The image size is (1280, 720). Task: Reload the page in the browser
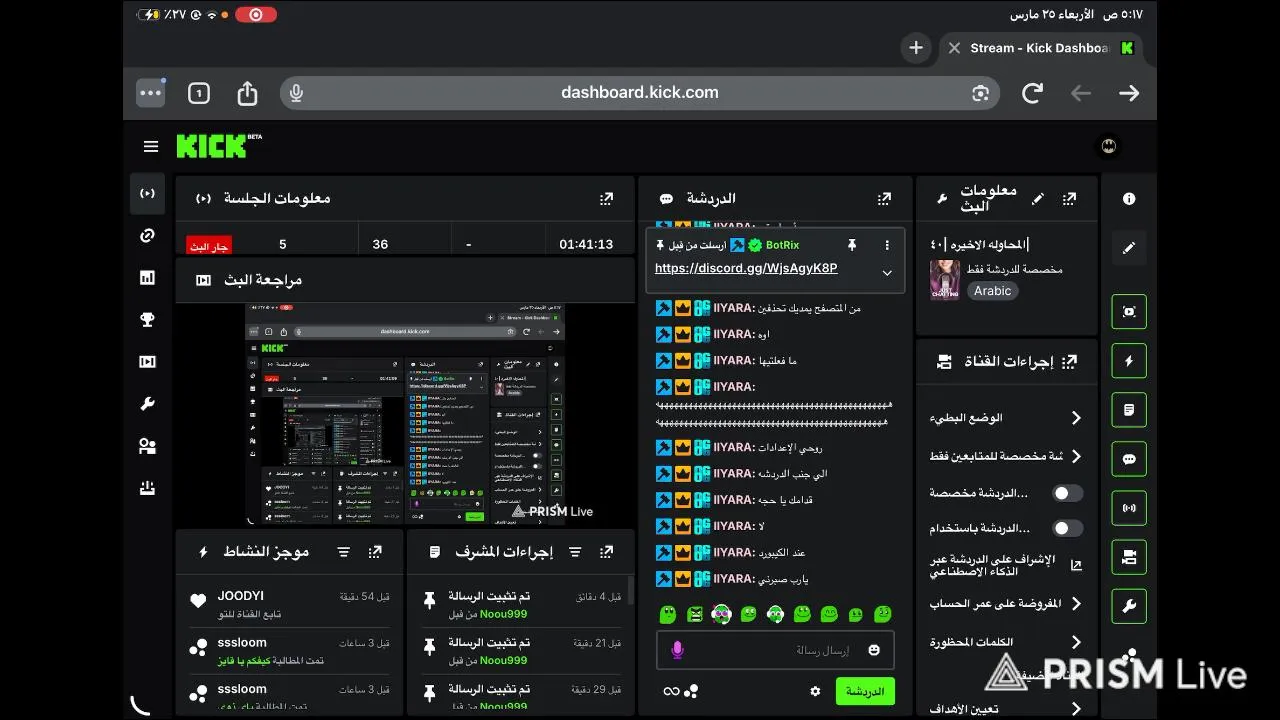[1032, 93]
